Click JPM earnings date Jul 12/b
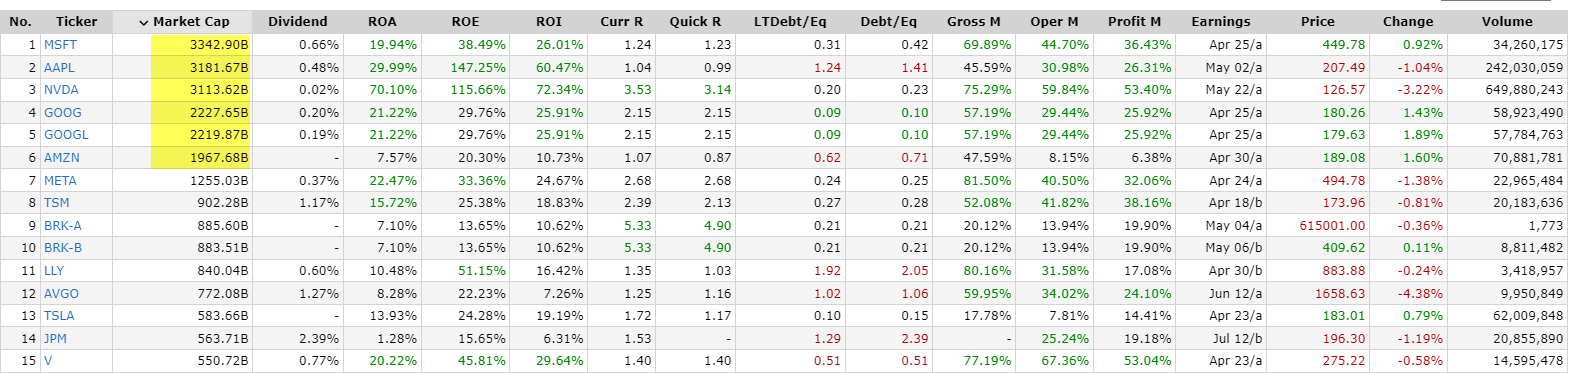Screen dimensions: 1592x373 tap(1238, 339)
